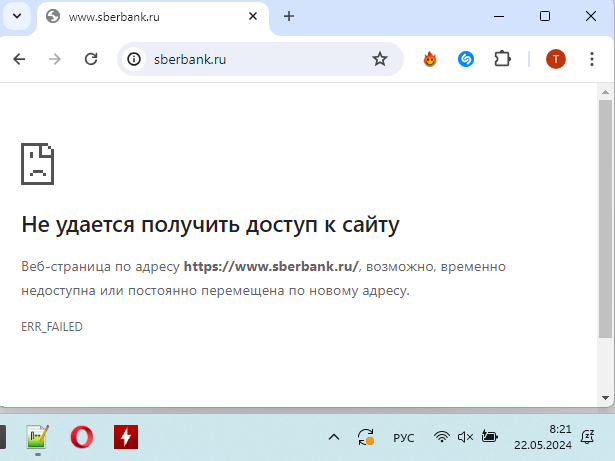Open the Extensions puzzle-piece menu
Screen dimensions: 615x461
[502, 59]
